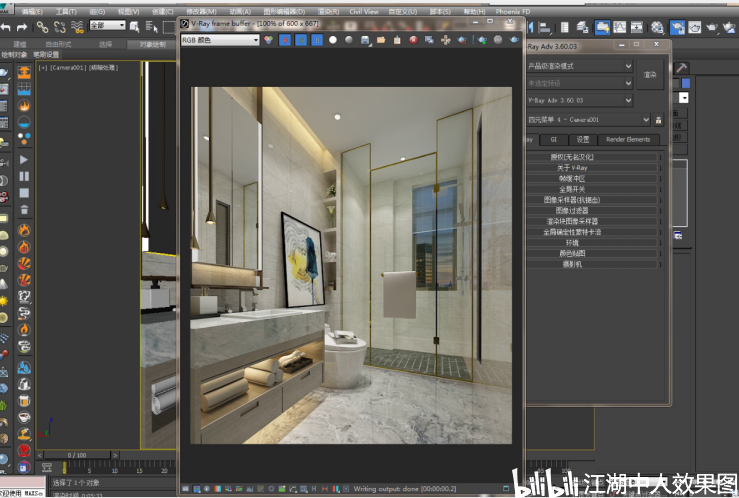Click redo arrow in main toolbar
Viewport: 739px width, 498px height.
(x=22, y=27)
